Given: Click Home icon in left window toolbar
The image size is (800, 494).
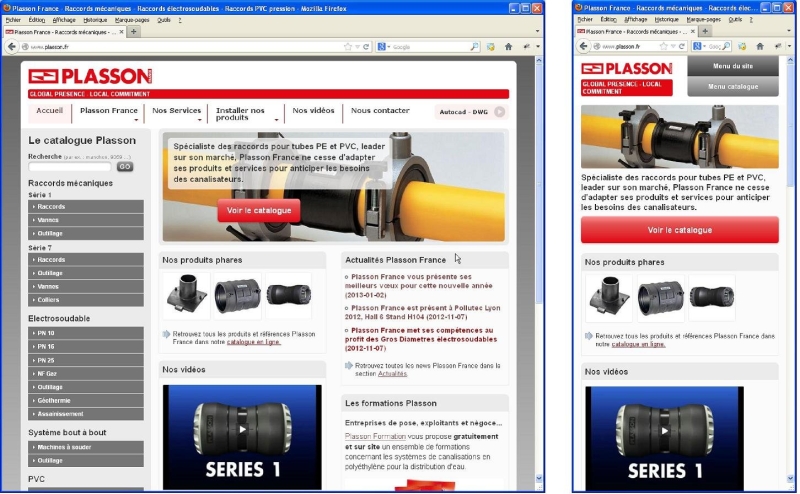Looking at the screenshot, I should click(508, 46).
